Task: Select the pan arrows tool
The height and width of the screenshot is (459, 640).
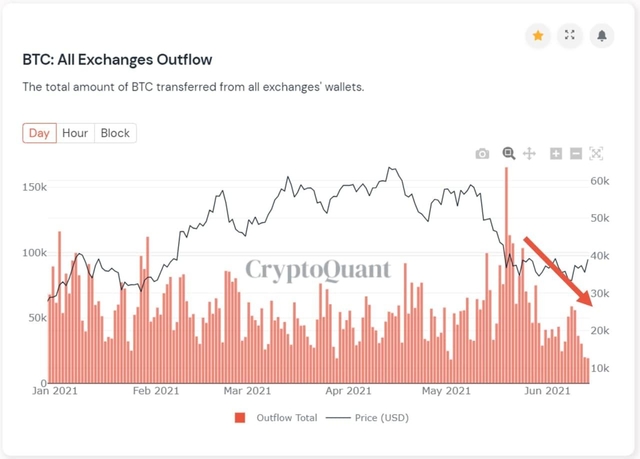Action: point(529,154)
